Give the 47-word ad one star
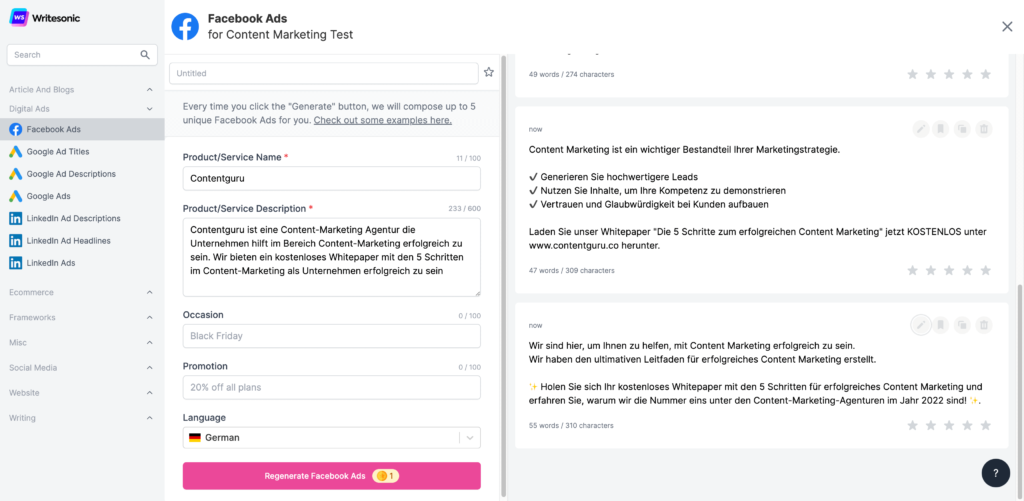 913,270
